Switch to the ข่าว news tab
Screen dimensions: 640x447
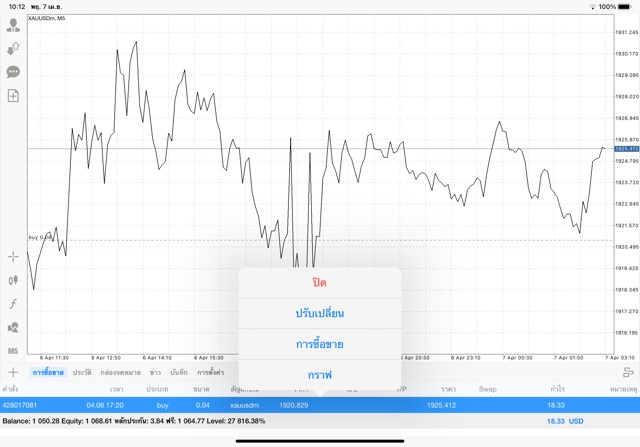tap(154, 372)
